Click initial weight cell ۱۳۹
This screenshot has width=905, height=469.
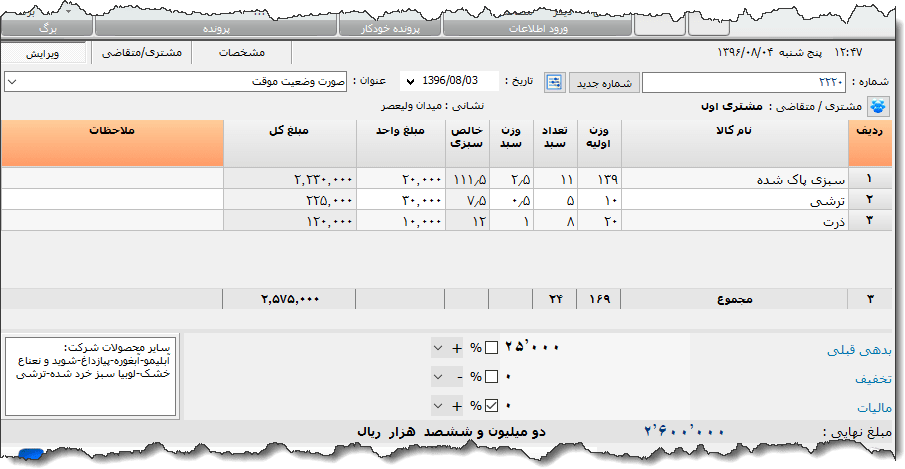click(599, 179)
